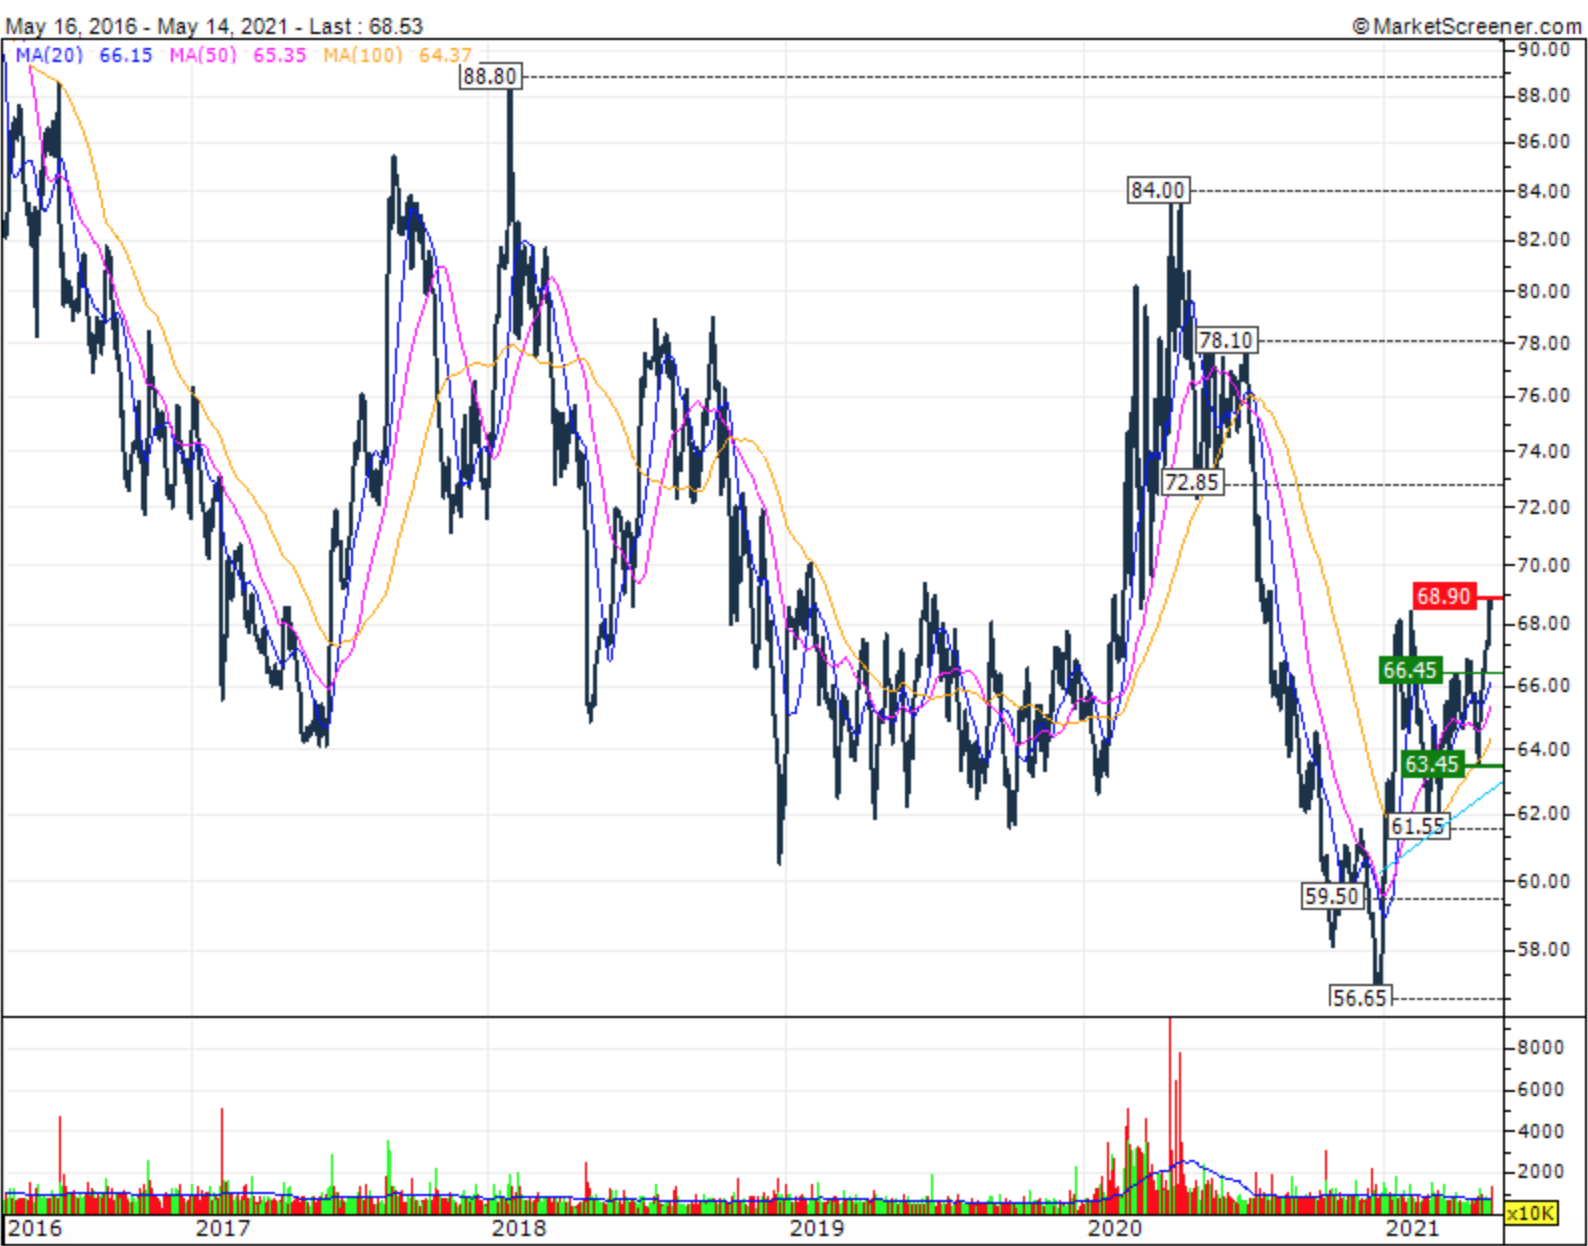This screenshot has width=1588, height=1246.
Task: Click the 8000 volume axis tick
Action: [x=1540, y=1047]
